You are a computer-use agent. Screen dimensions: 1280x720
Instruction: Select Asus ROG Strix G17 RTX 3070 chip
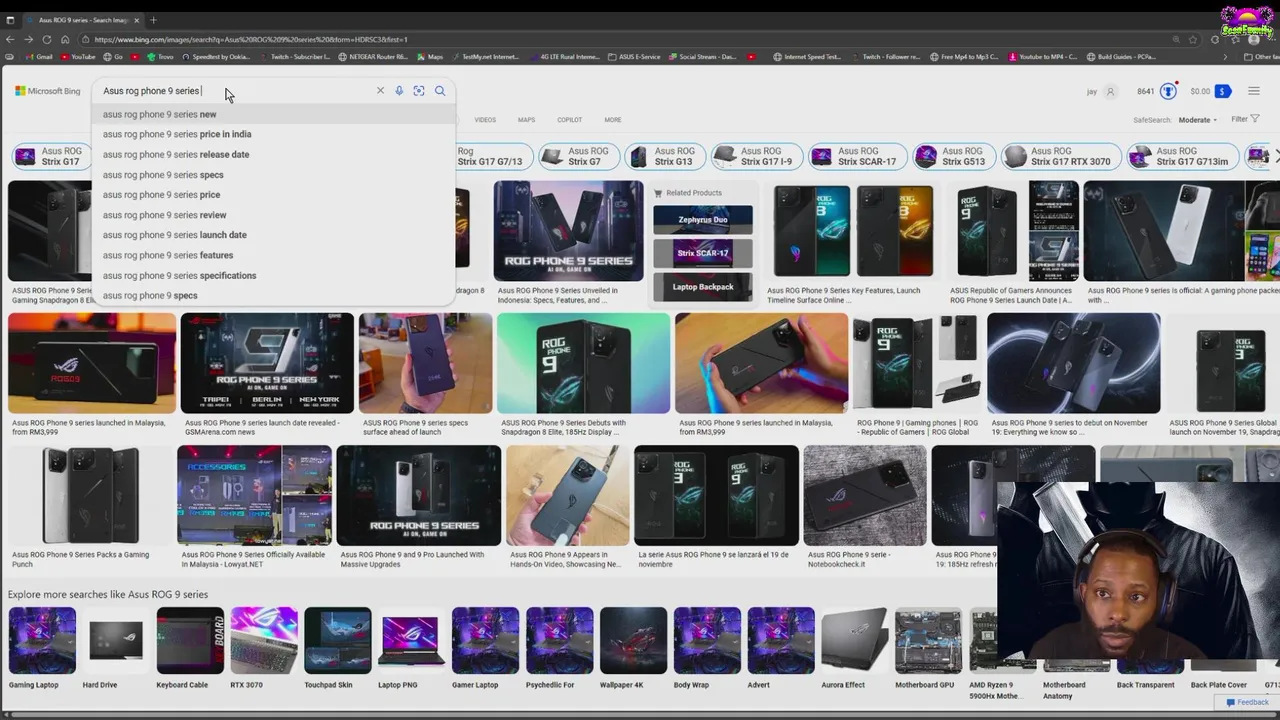tap(1059, 156)
